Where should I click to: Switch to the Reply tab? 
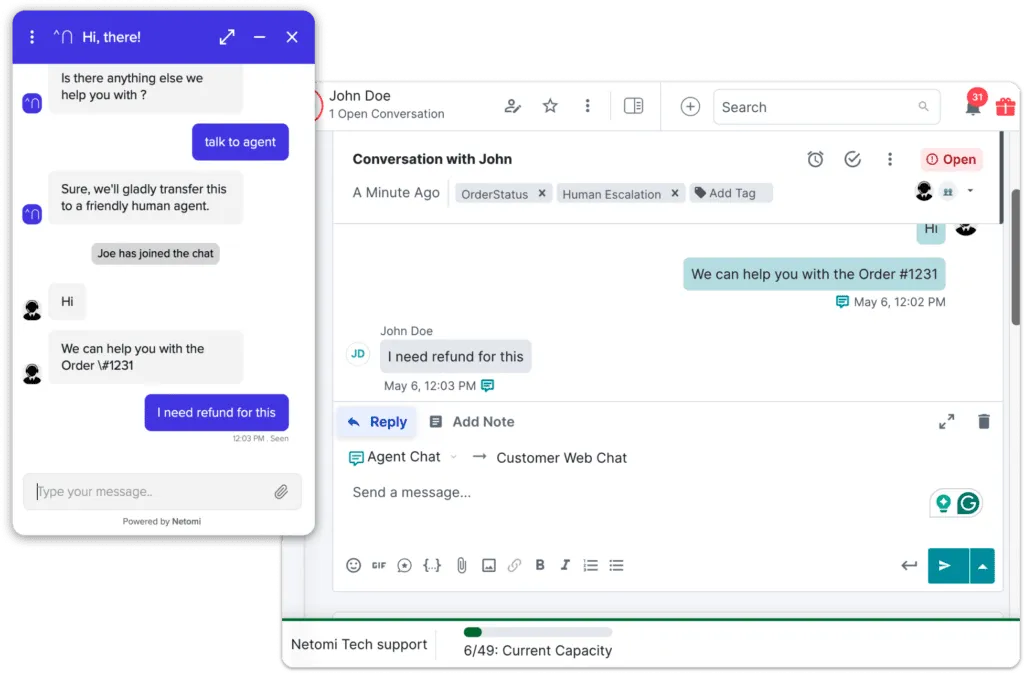[377, 422]
